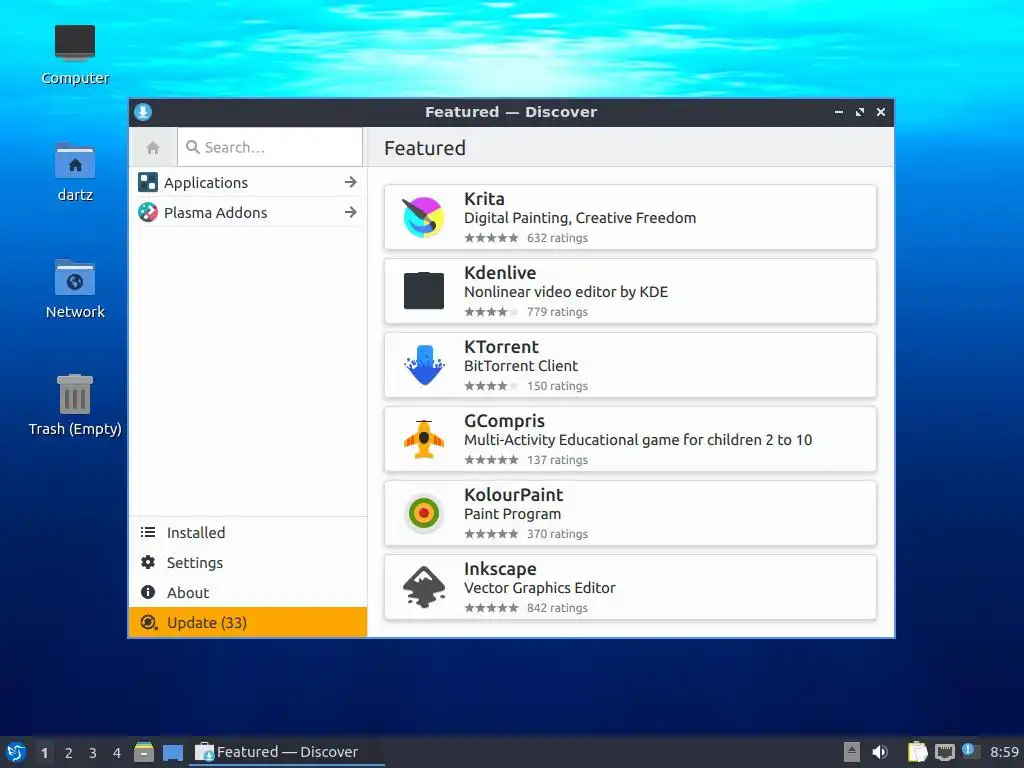
Task: Open the About page
Action: [x=248, y=592]
